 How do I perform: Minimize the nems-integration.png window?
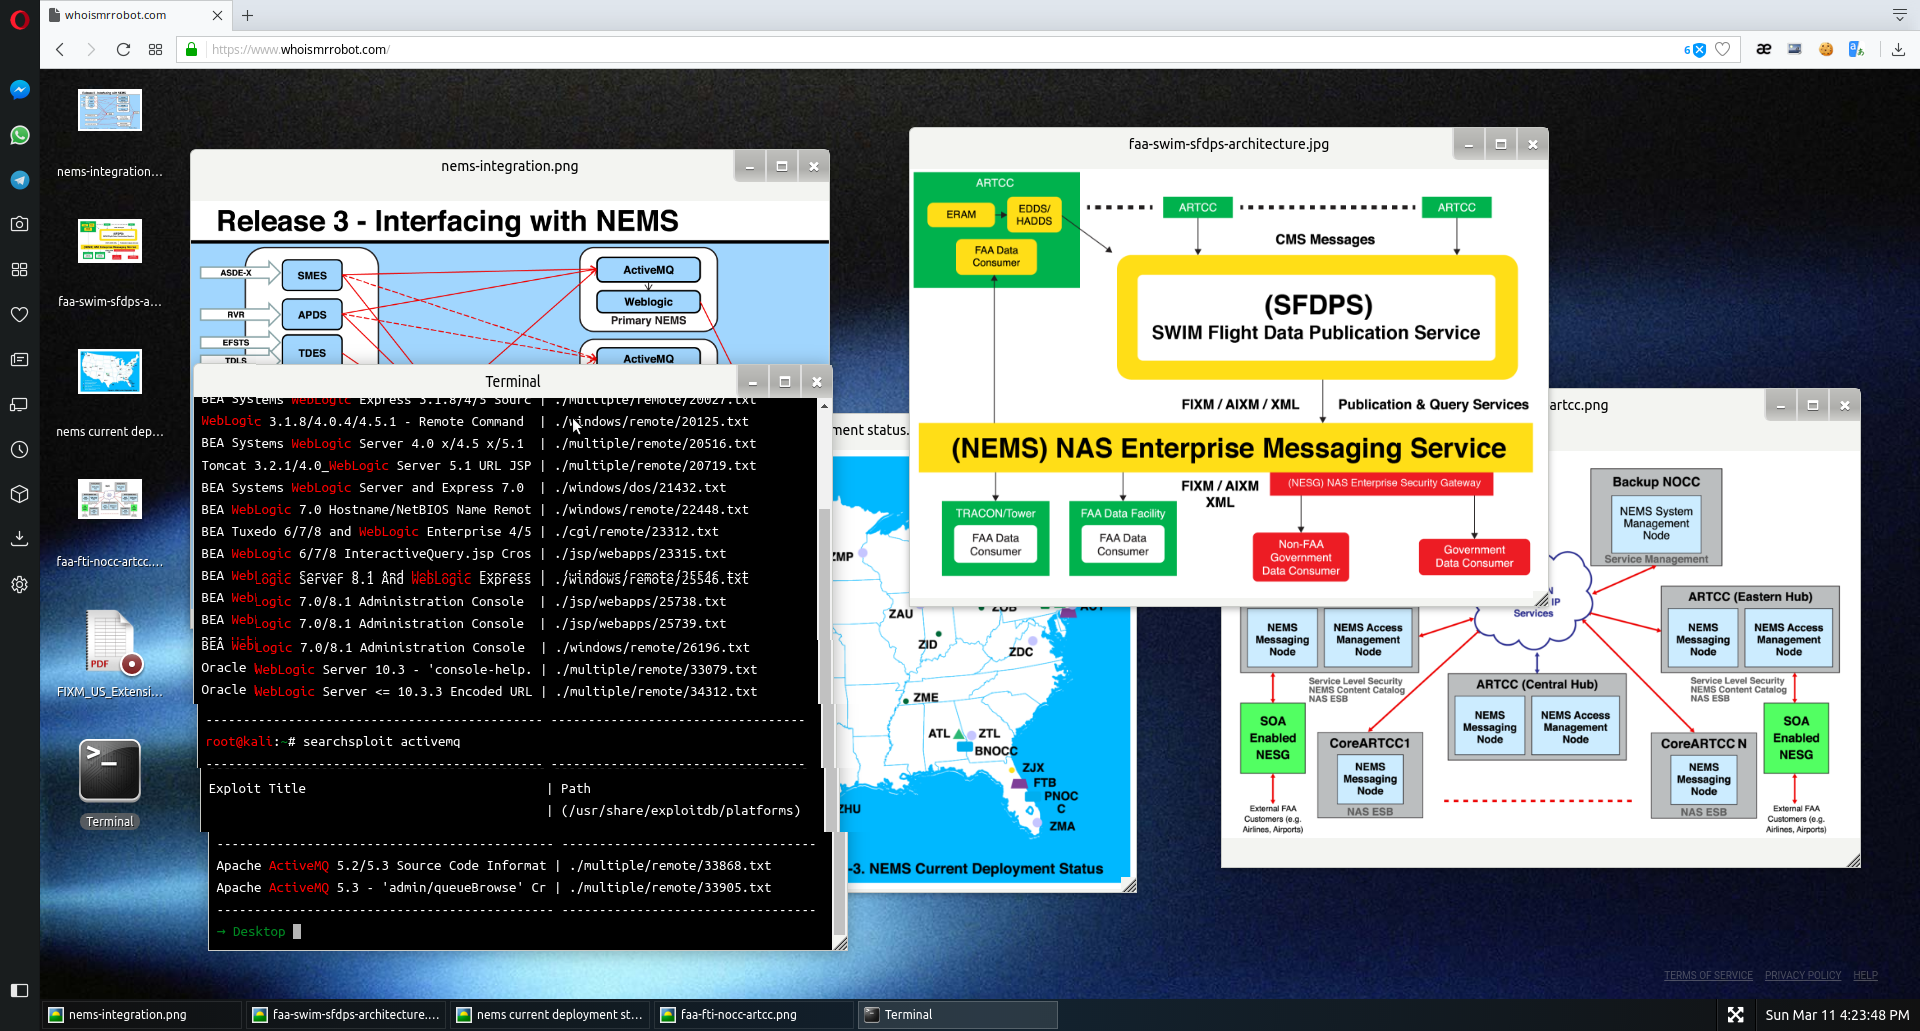tap(749, 166)
